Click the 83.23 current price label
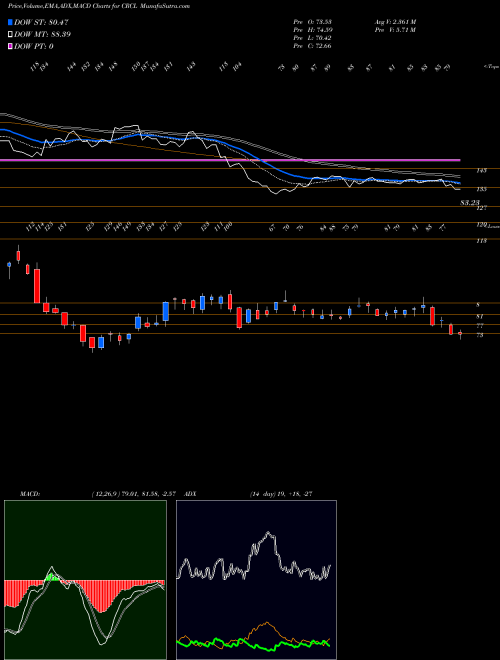Screen dimensions: 500x660 click(470, 203)
